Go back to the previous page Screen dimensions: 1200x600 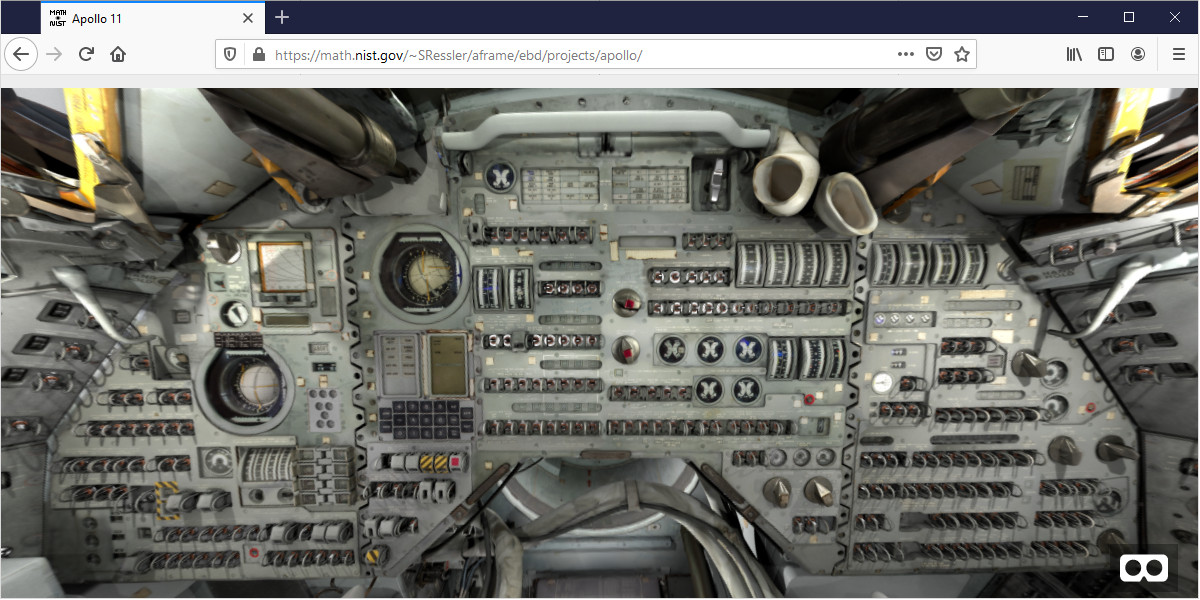pyautogui.click(x=21, y=54)
